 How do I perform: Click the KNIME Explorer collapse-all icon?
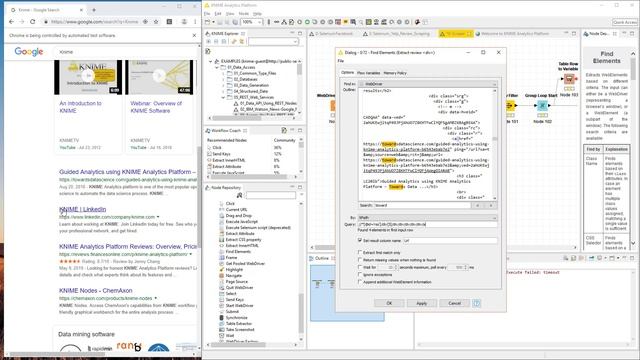(x=216, y=42)
